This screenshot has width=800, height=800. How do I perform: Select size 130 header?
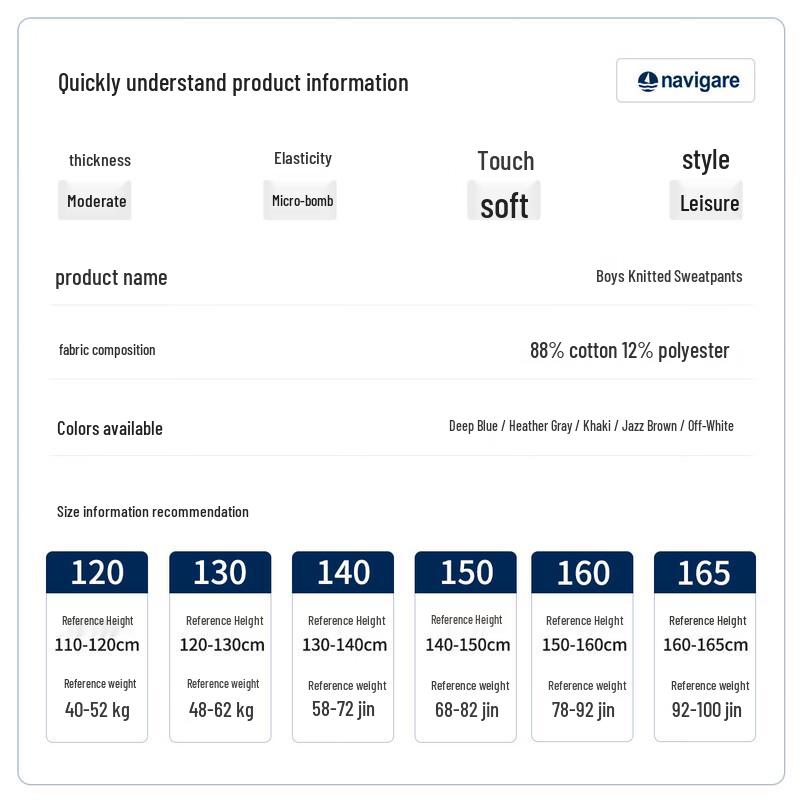220,572
